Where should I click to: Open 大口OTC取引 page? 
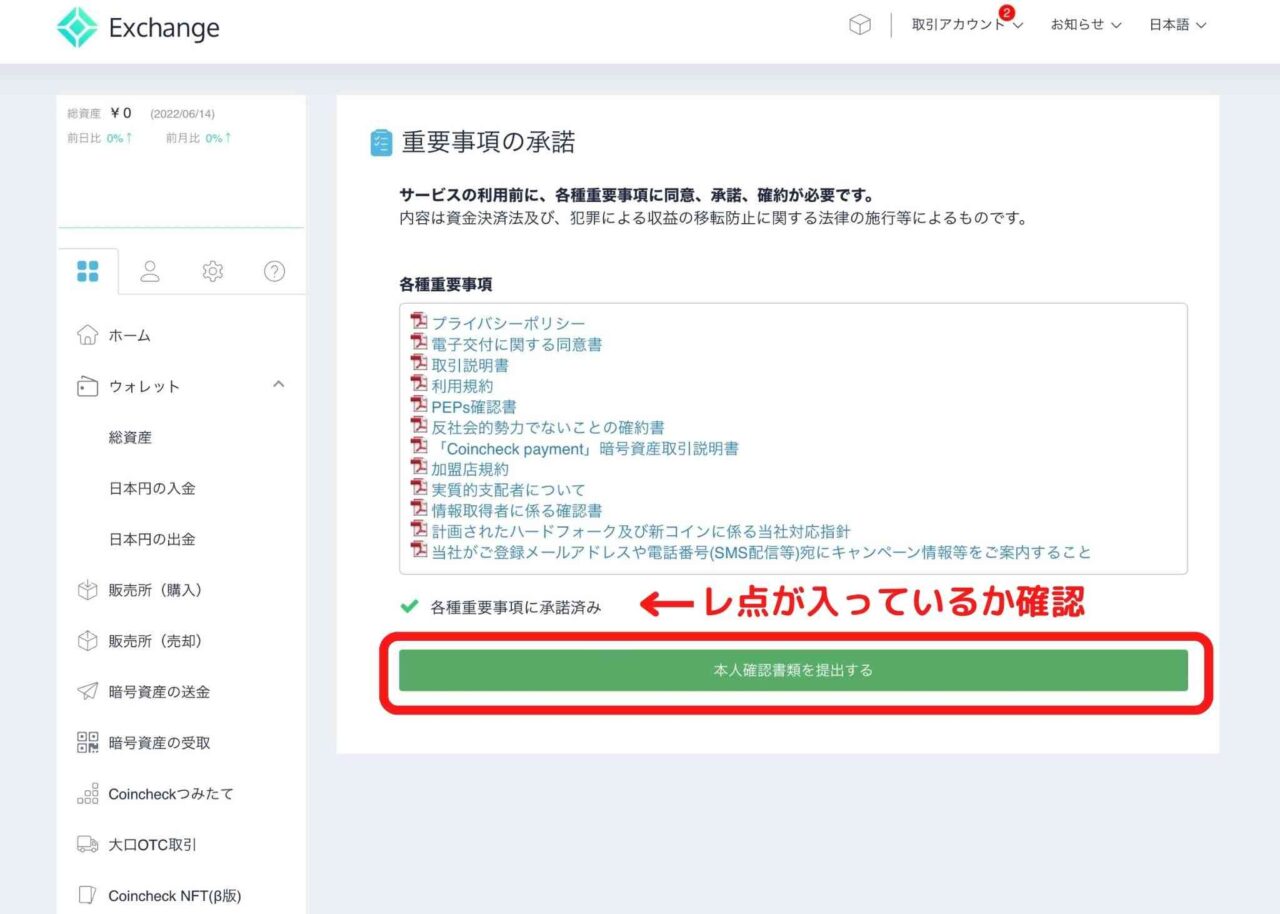(x=152, y=845)
